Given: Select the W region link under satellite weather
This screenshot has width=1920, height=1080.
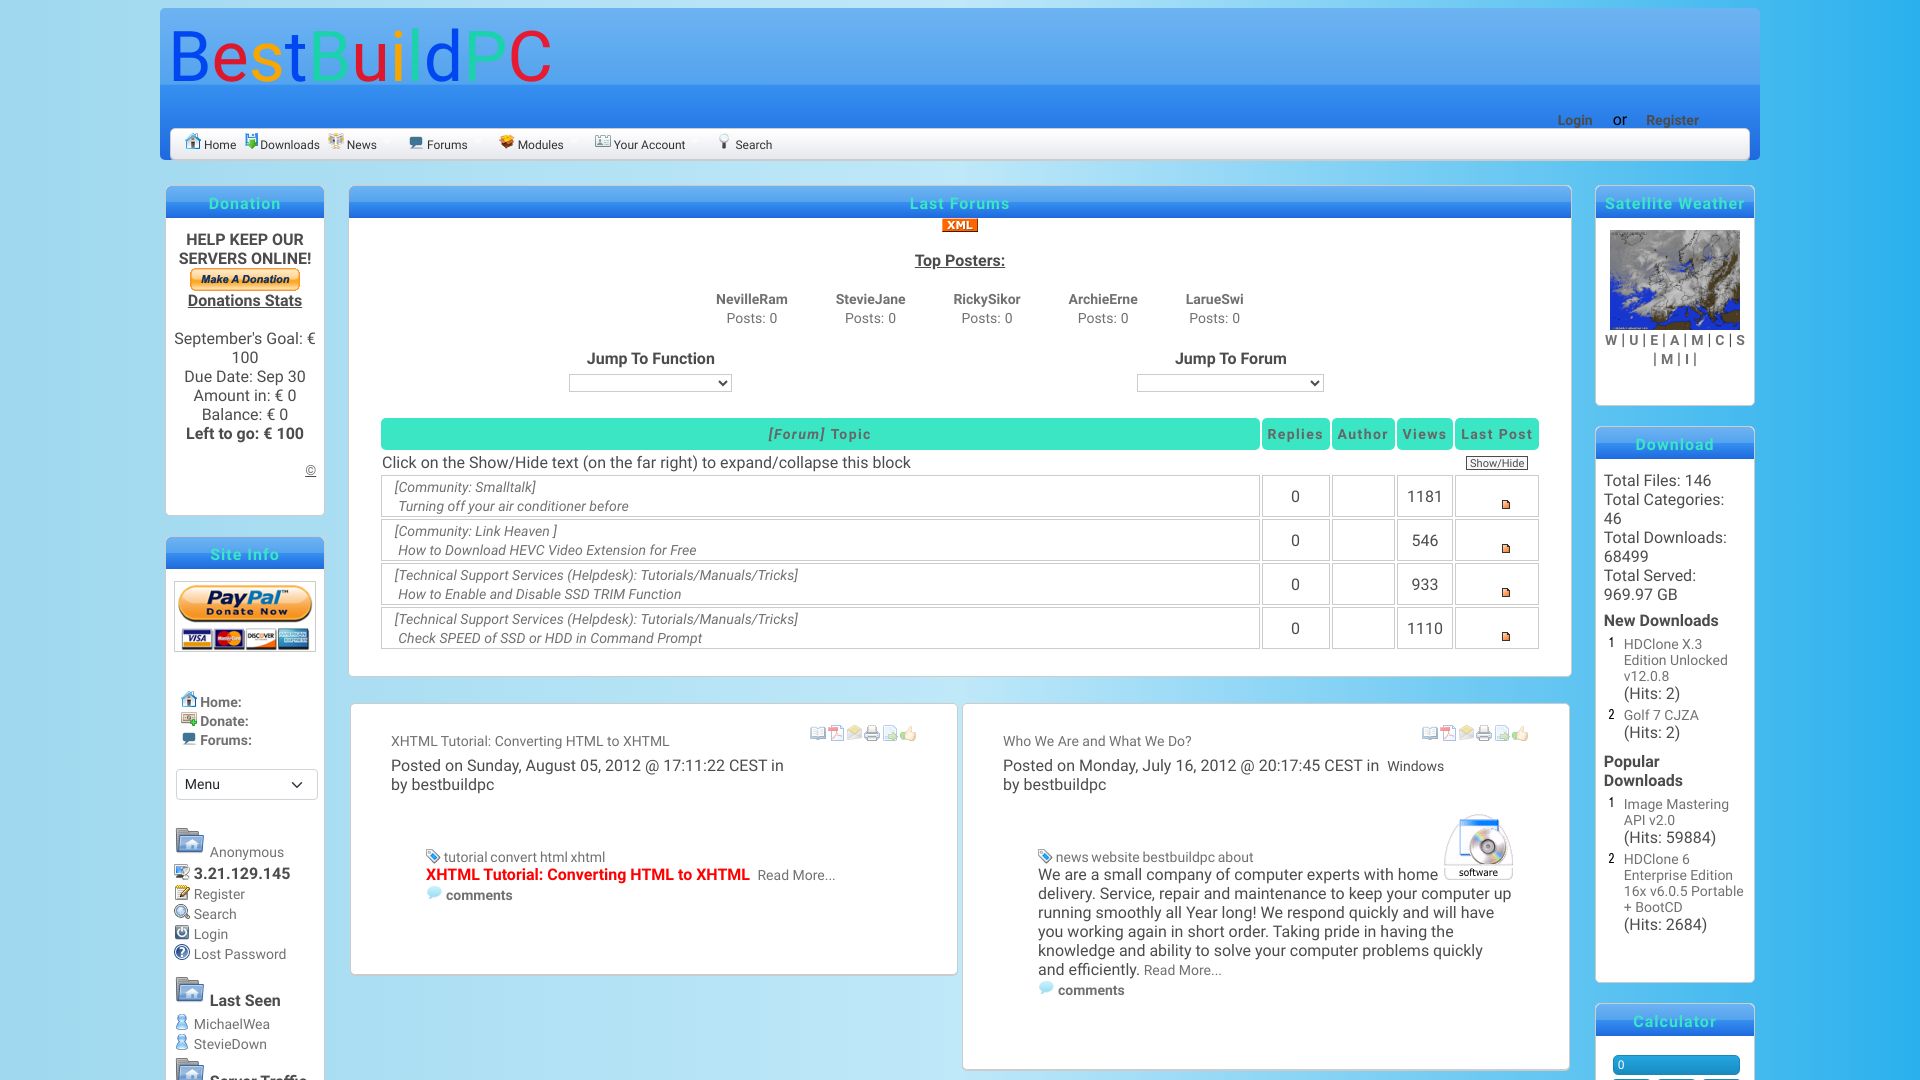Looking at the screenshot, I should point(1611,340).
